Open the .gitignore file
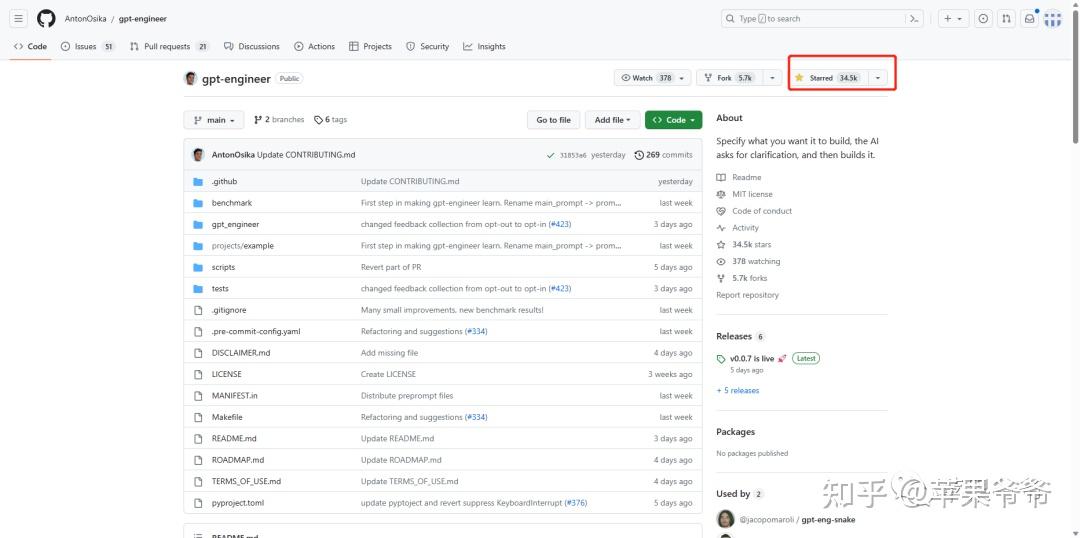1080x538 pixels. pyautogui.click(x=229, y=310)
